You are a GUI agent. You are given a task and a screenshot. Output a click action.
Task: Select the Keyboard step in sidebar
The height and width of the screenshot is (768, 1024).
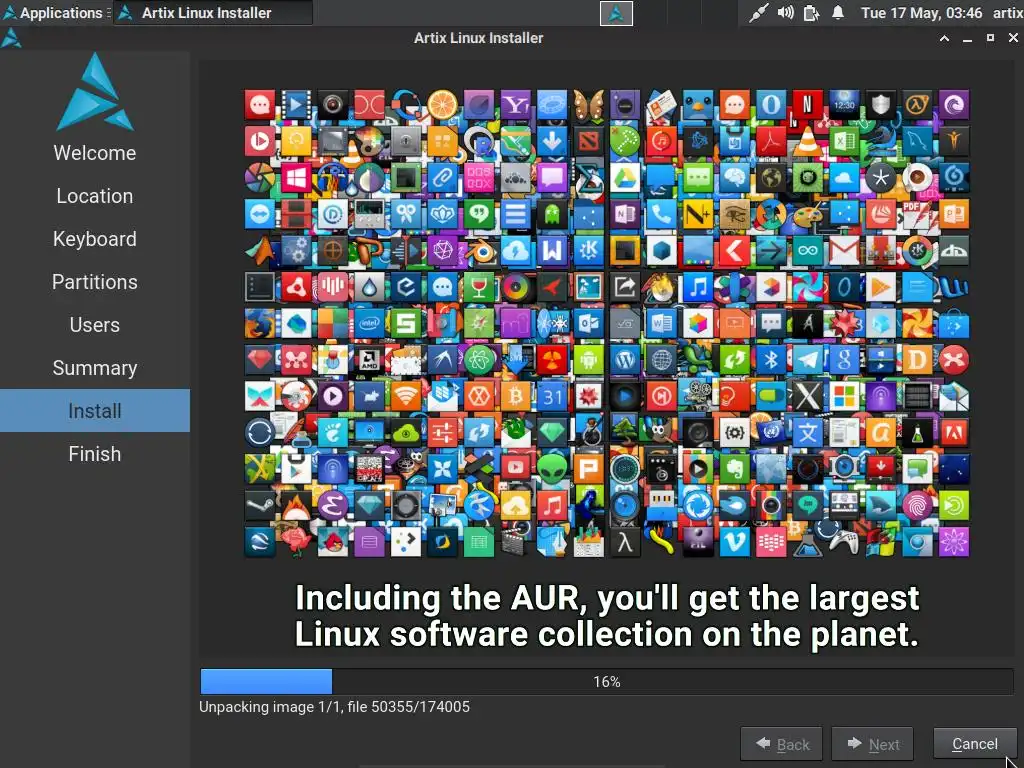95,239
